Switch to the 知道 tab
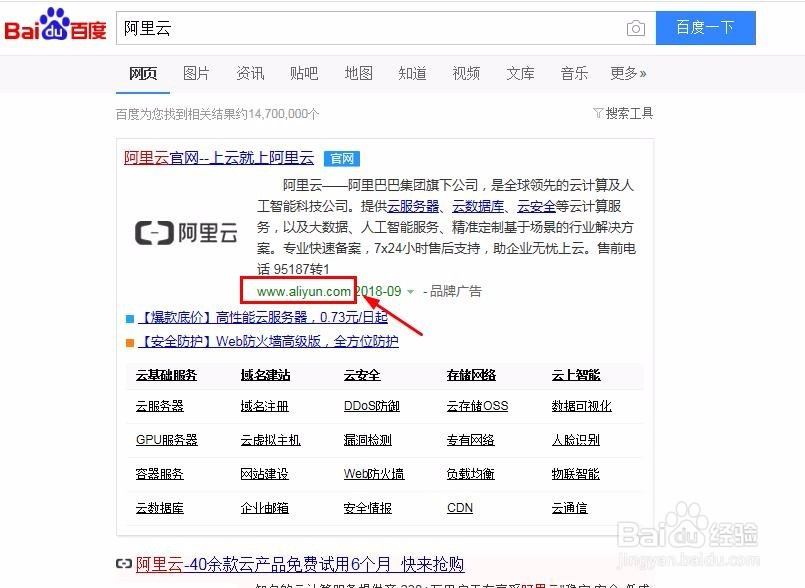Viewport: 805px width, 588px height. tap(412, 73)
